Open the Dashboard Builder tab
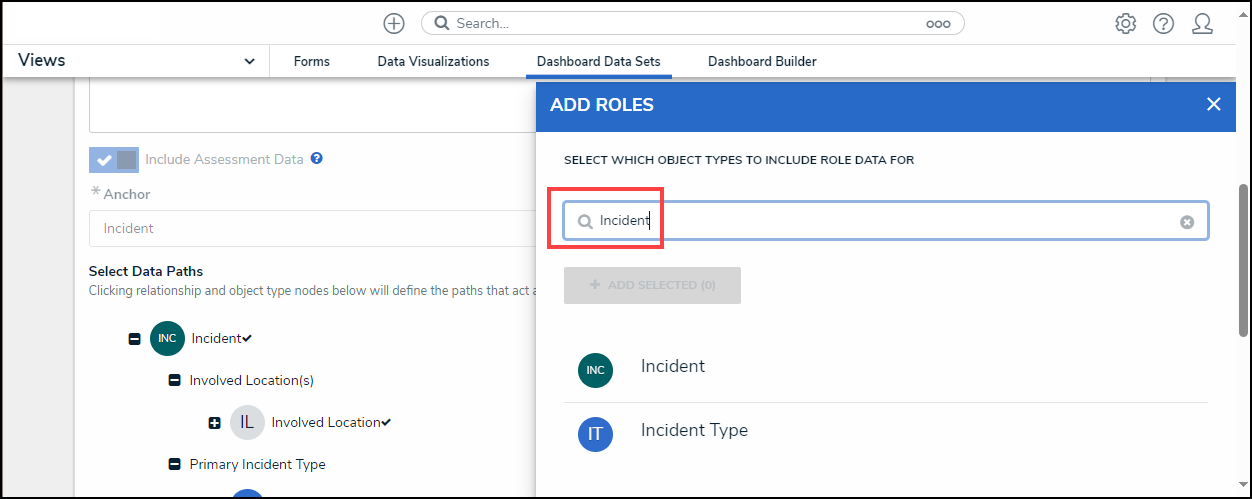 click(762, 61)
